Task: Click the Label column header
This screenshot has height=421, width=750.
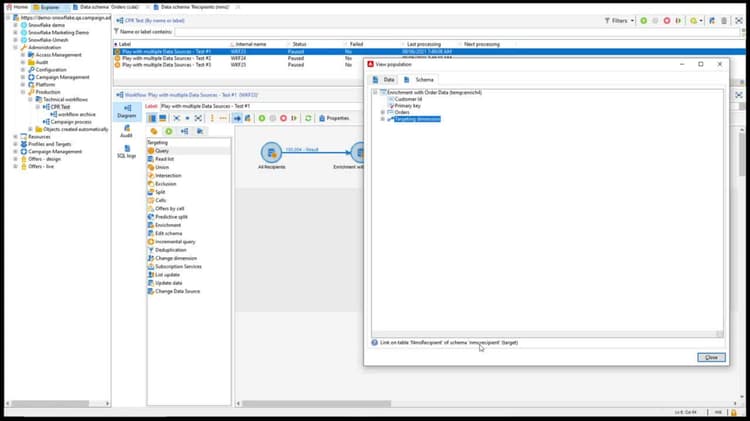Action: (171, 44)
